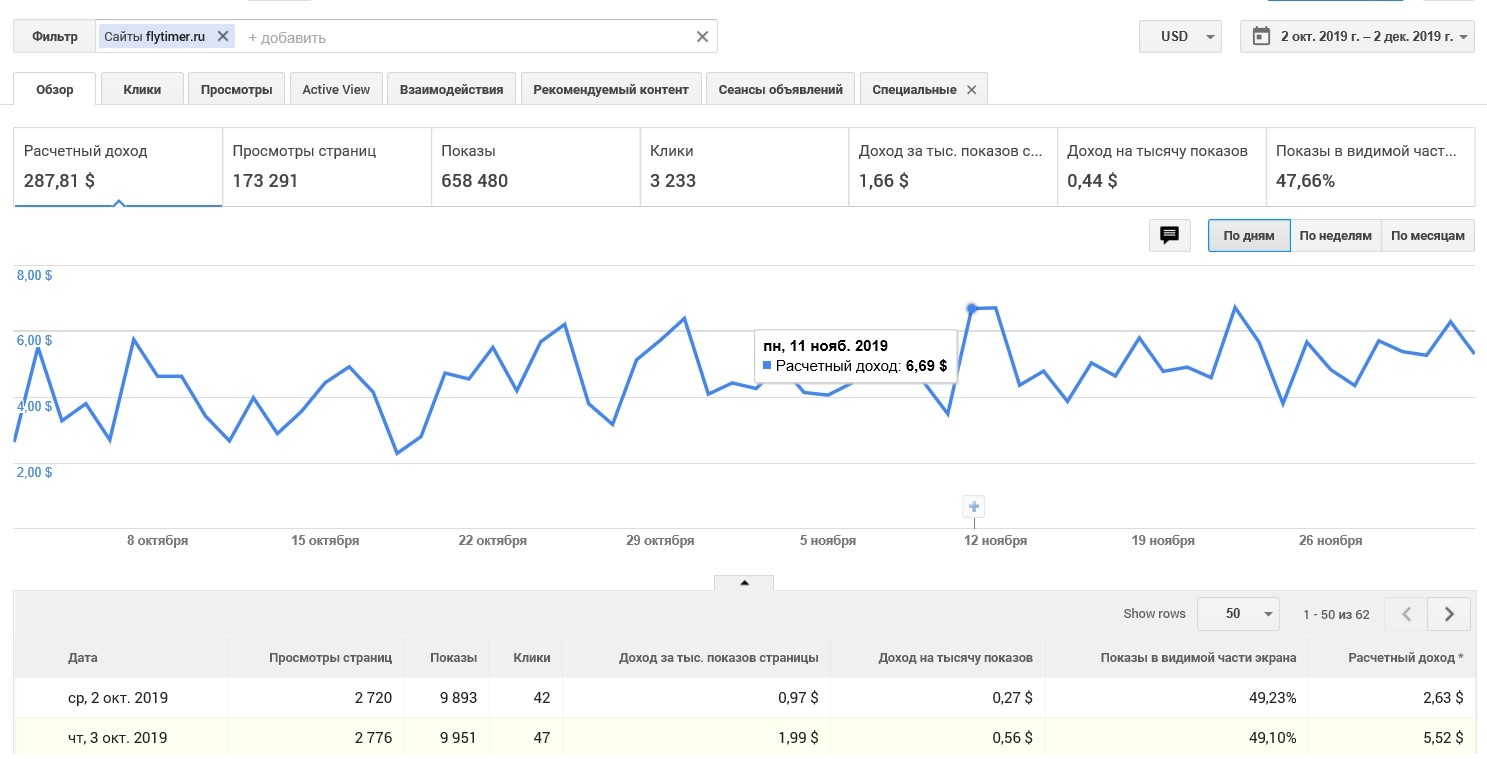Sort table by Расчетный доход column
Screen dimensions: 1487x759
pyautogui.click(x=1405, y=658)
